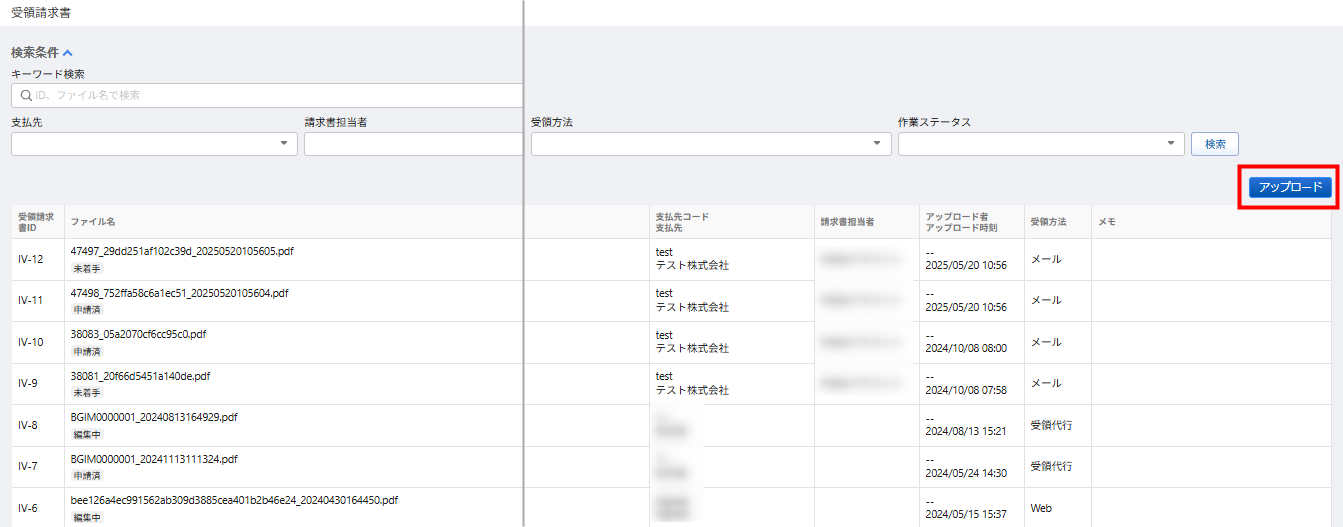Click the ファイル名 column header
Image resolution: width=1343 pixels, height=527 pixels.
(92, 222)
